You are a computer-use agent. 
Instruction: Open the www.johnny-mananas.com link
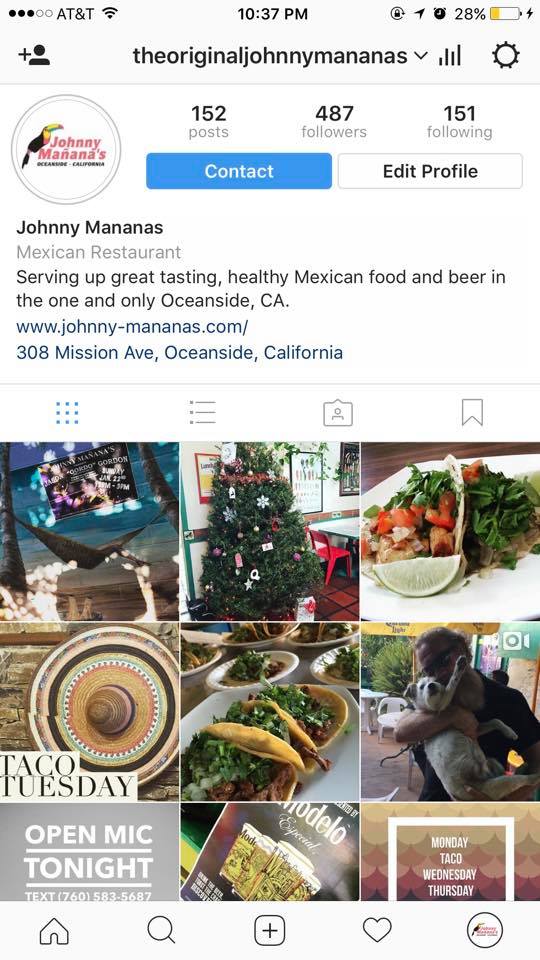[x=132, y=327]
